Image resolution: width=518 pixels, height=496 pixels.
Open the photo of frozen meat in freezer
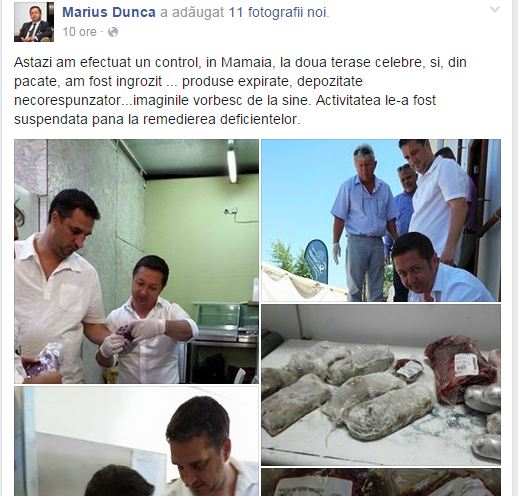tap(381, 385)
